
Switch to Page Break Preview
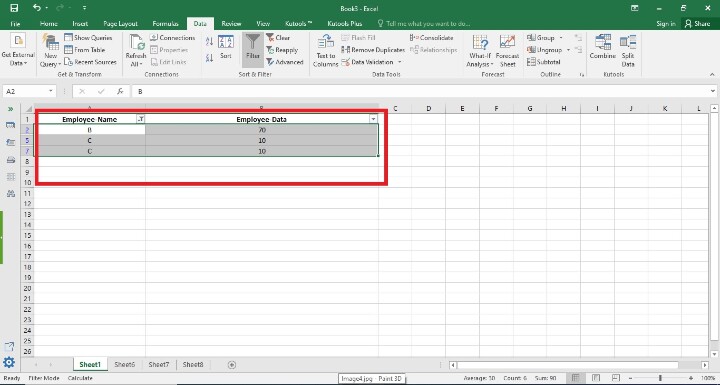click(616, 378)
